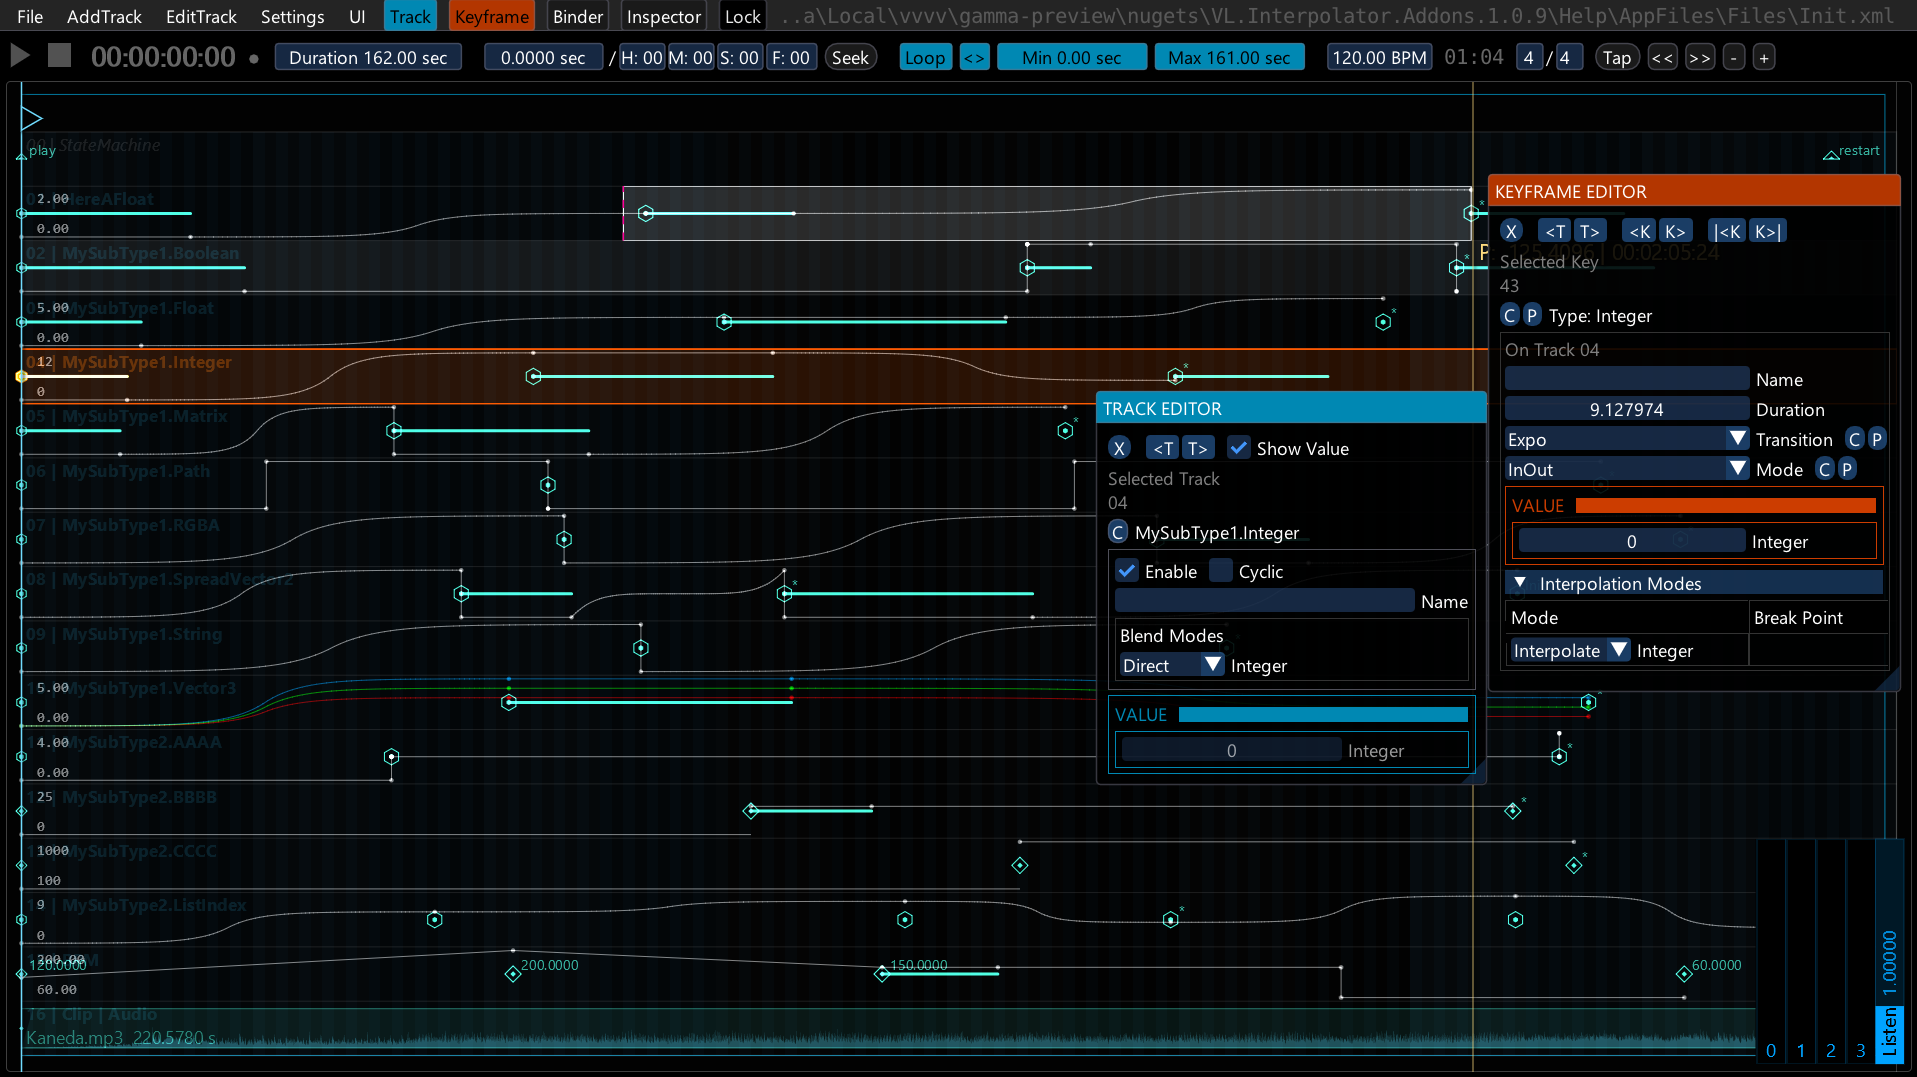Screen dimensions: 1917x1077
Task: Open the Interpolate mode dropdown
Action: (x=1570, y=651)
